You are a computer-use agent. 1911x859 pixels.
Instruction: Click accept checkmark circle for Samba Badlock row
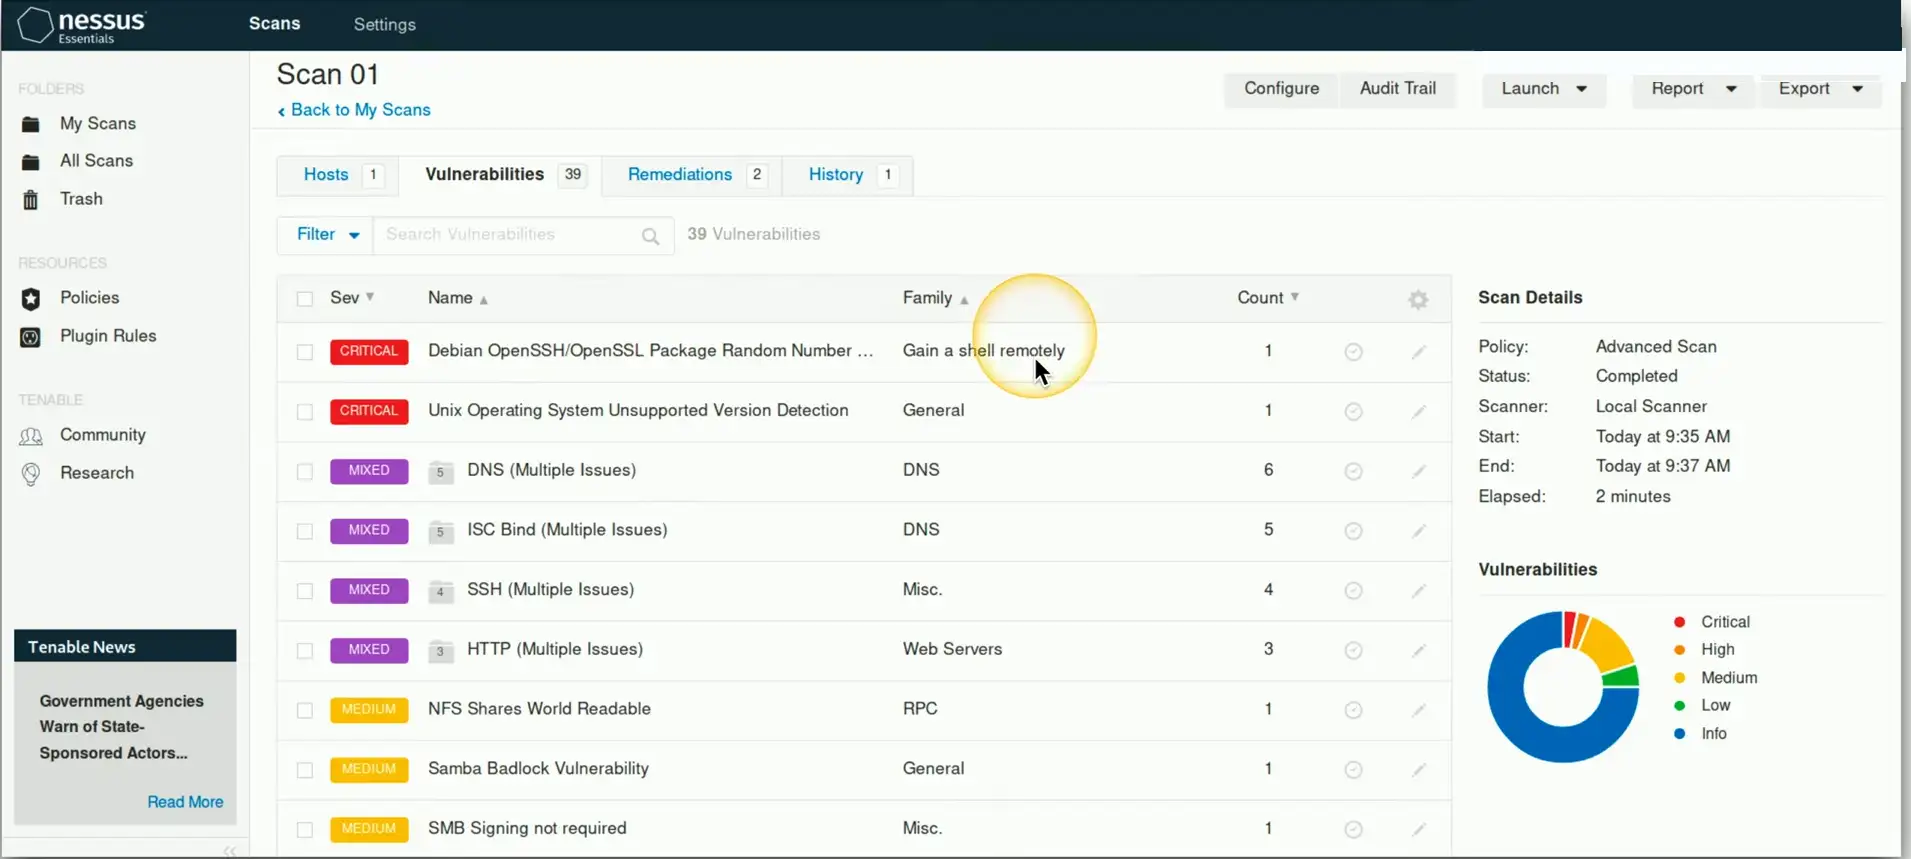point(1353,770)
